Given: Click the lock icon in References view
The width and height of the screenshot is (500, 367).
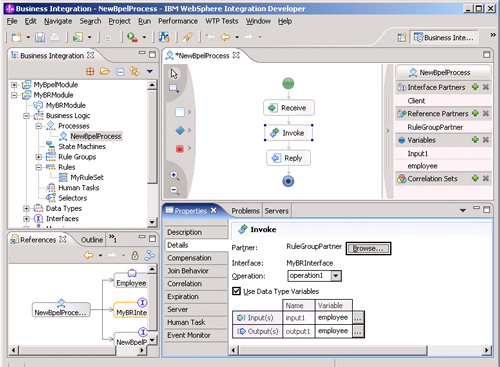Looking at the screenshot, I should coord(135,256).
